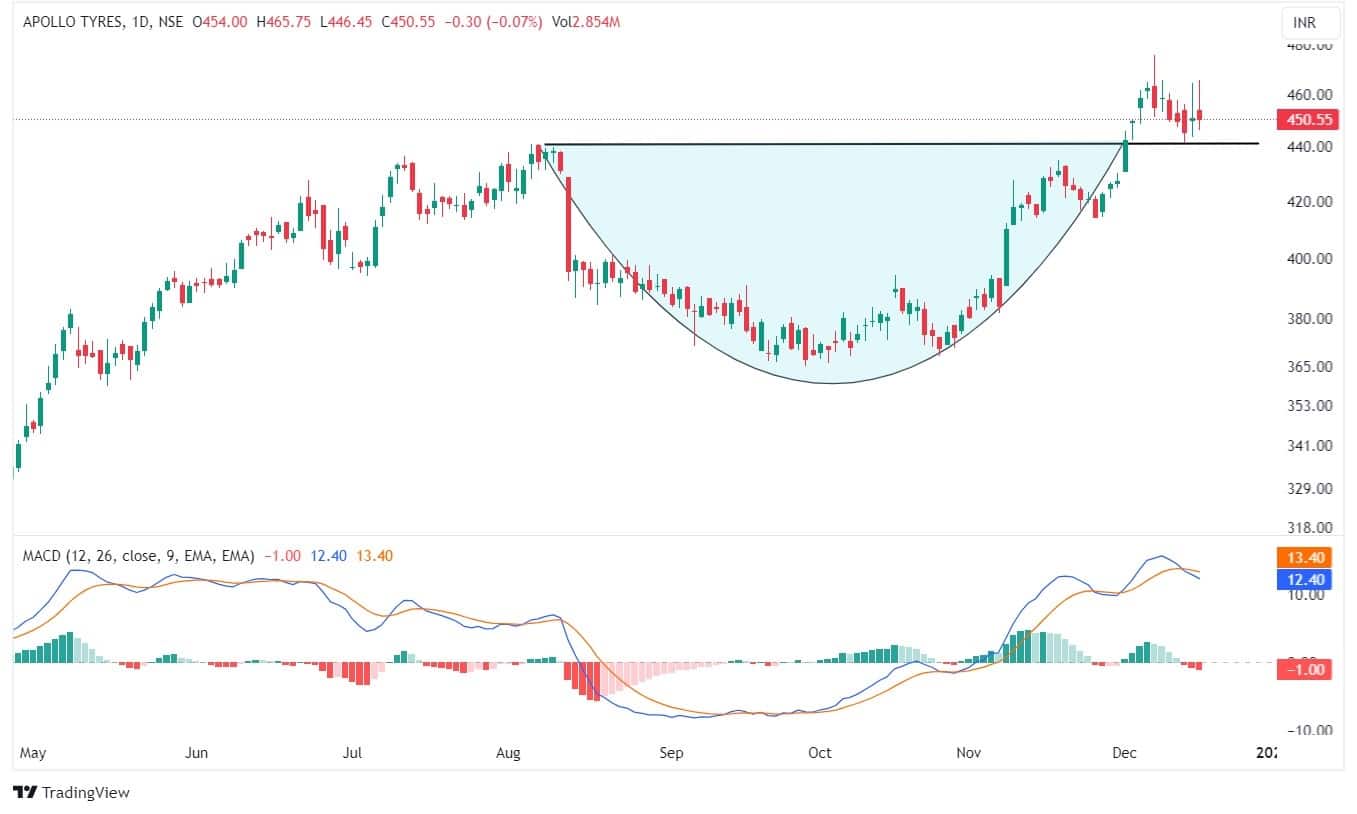Image resolution: width=1357 pixels, height=814 pixels.
Task: Click the 365.00 price axis label
Action: tap(1310, 367)
